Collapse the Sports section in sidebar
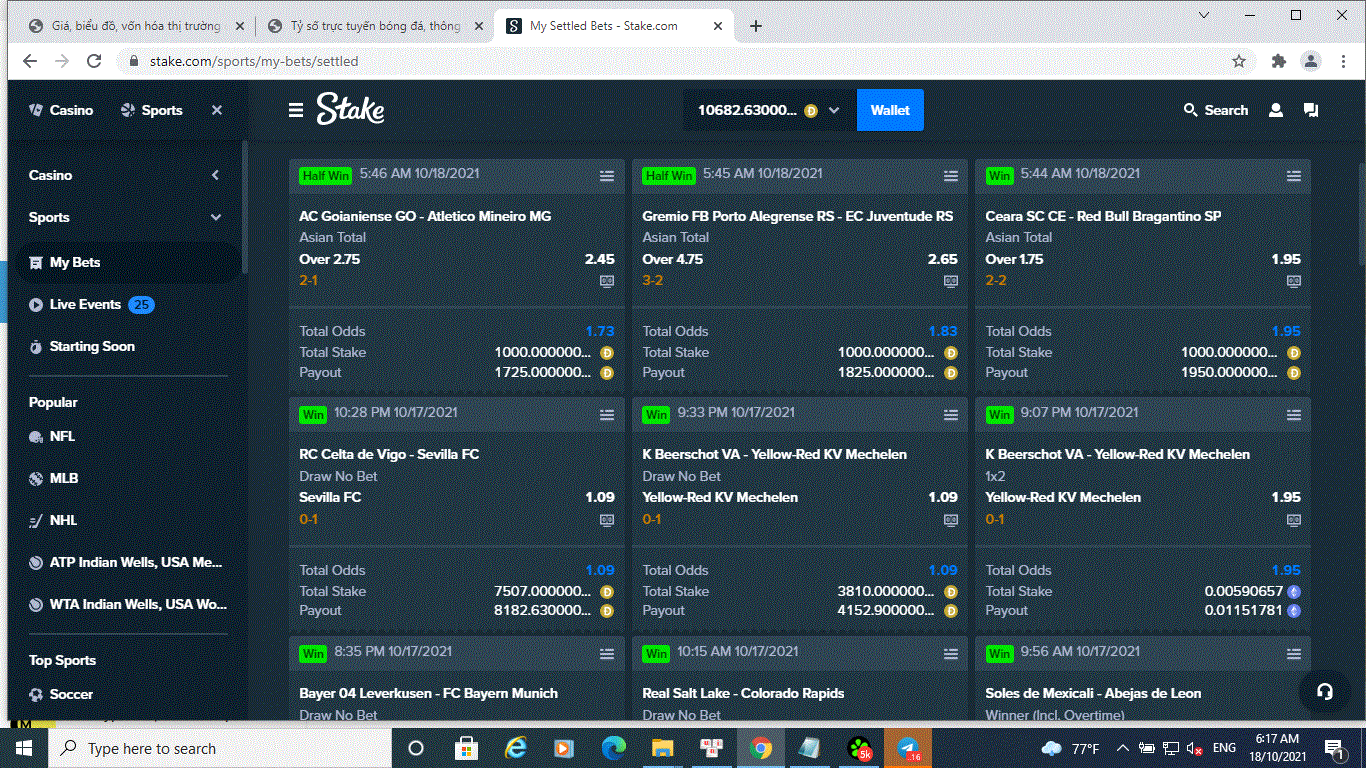Screen dimensions: 1366x768 215,217
